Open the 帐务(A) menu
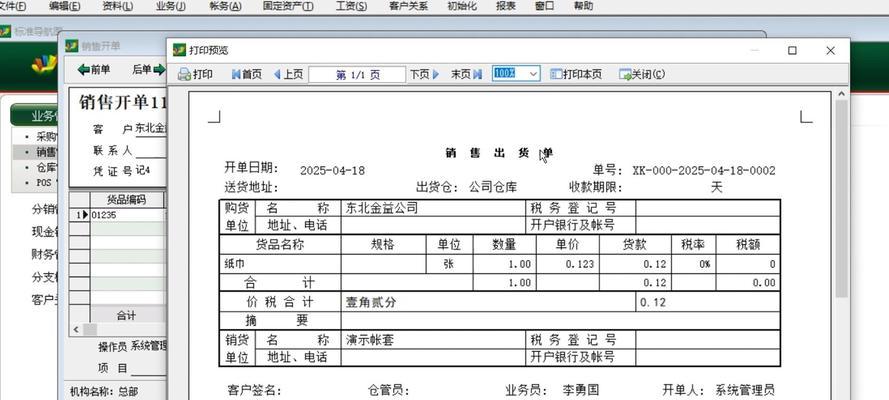This screenshot has height=400, width=889. point(225,6)
